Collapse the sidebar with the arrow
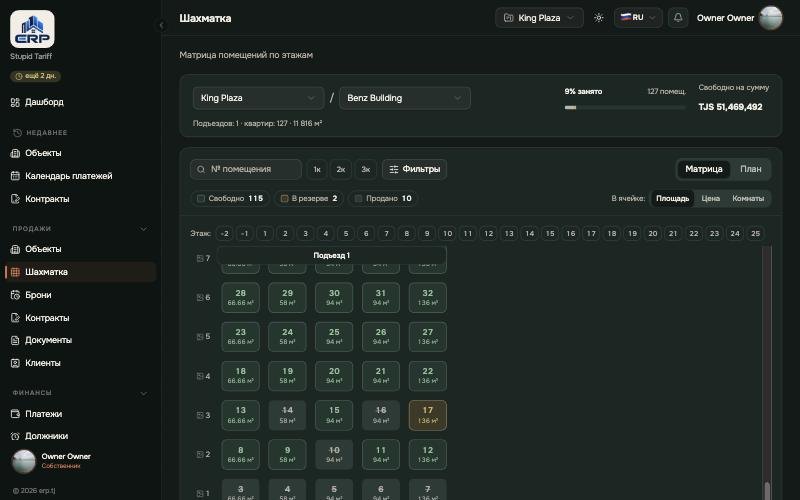 click(x=161, y=25)
